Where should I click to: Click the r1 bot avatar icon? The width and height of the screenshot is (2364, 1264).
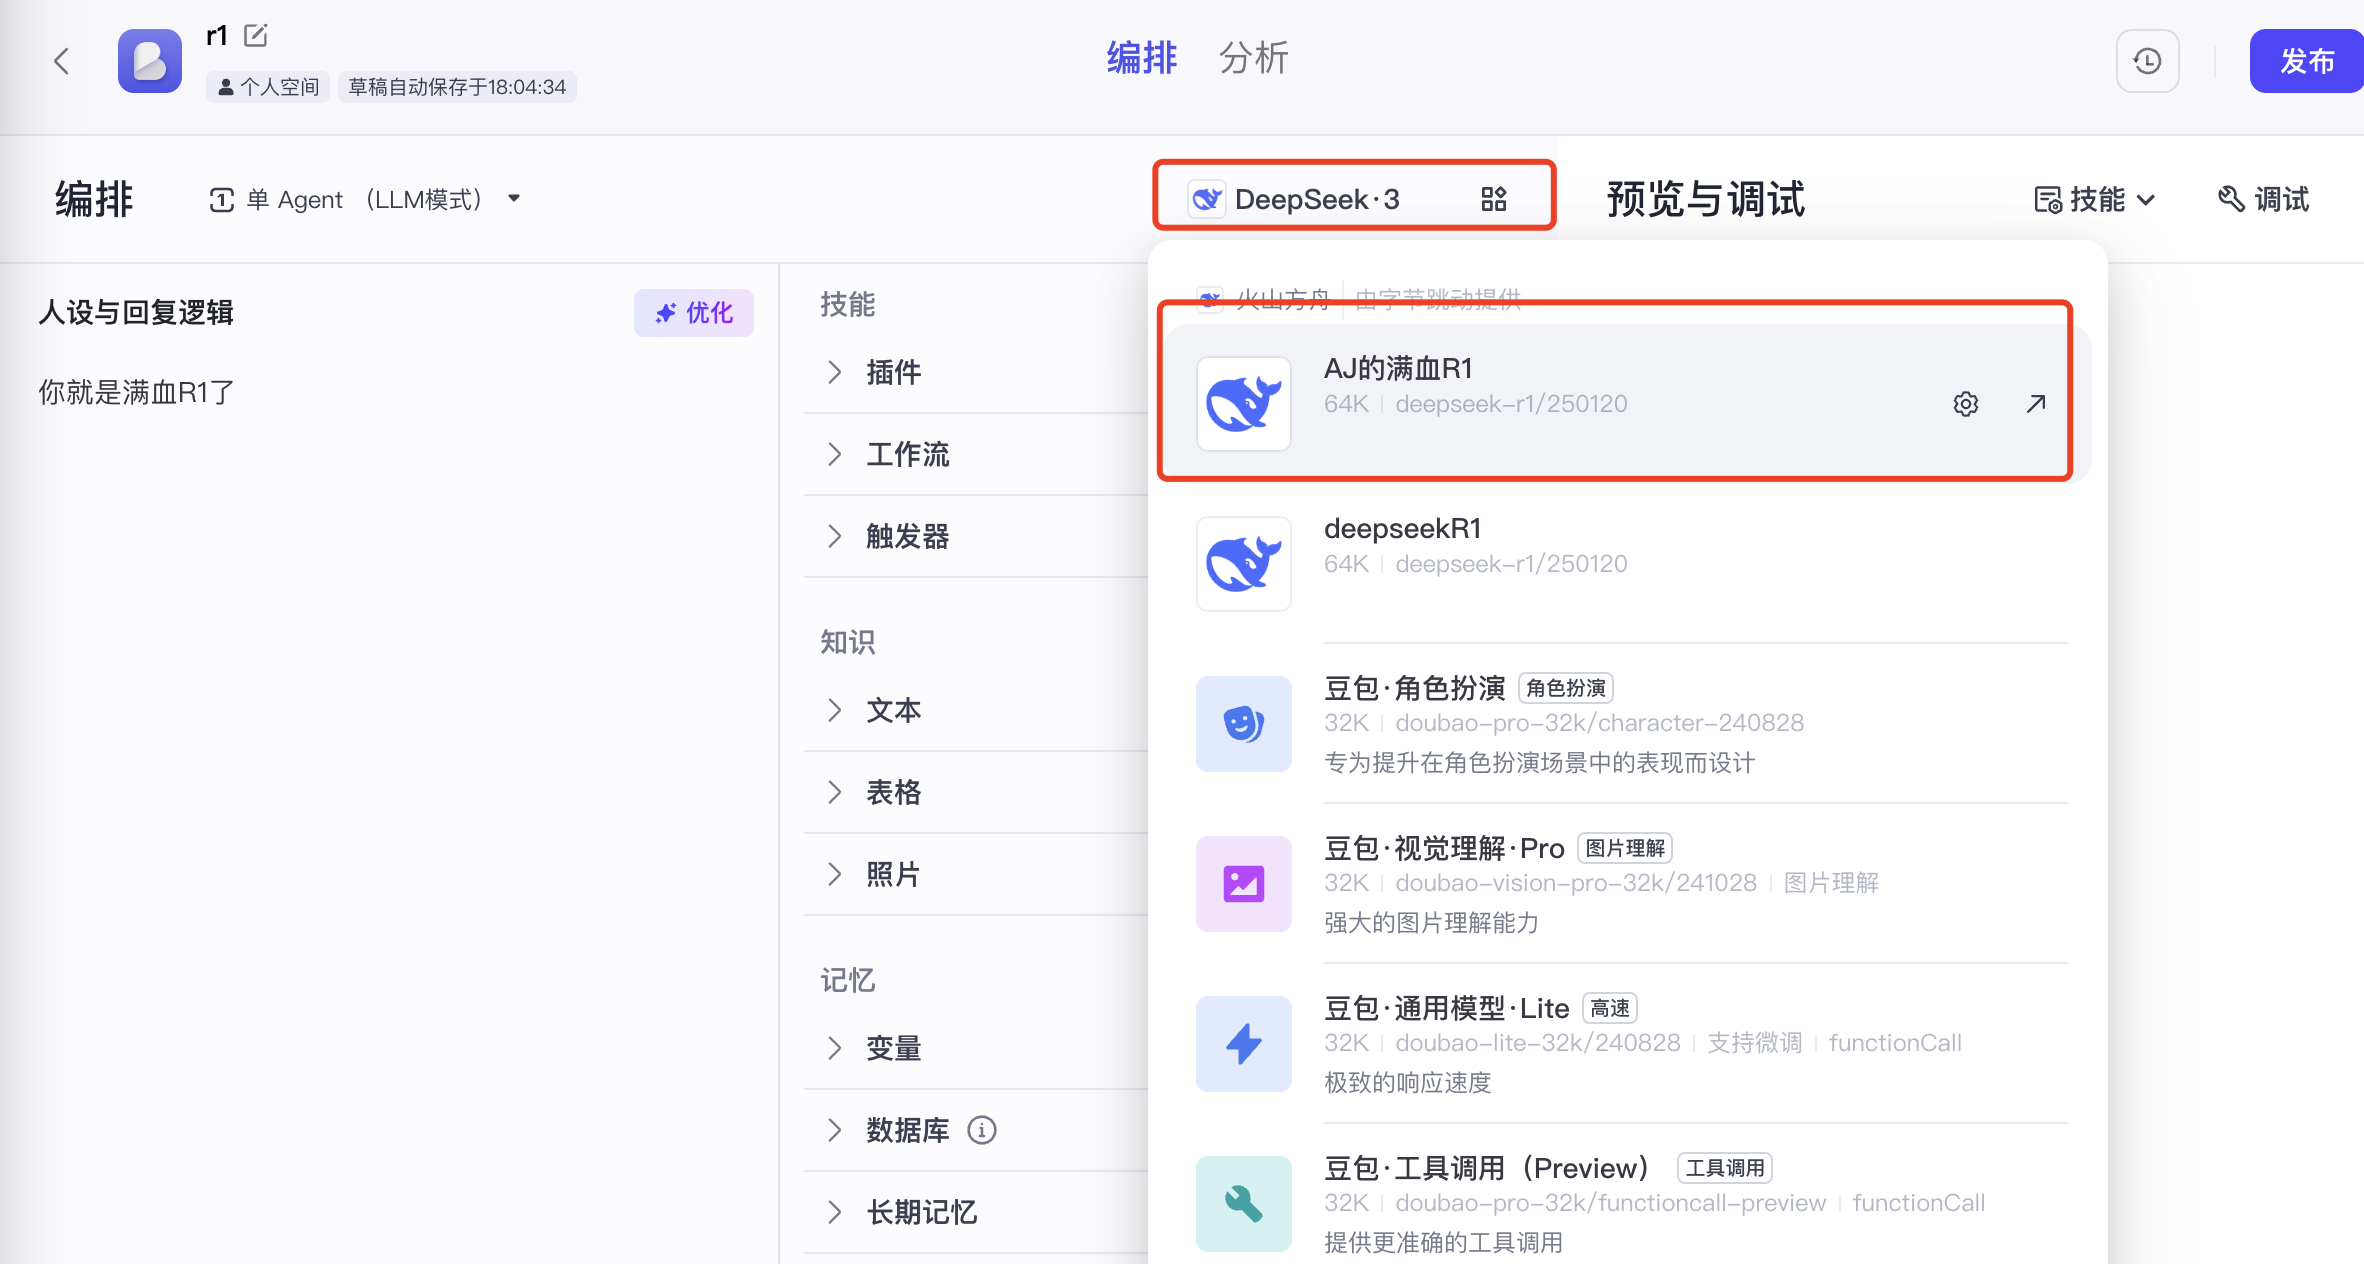(150, 62)
